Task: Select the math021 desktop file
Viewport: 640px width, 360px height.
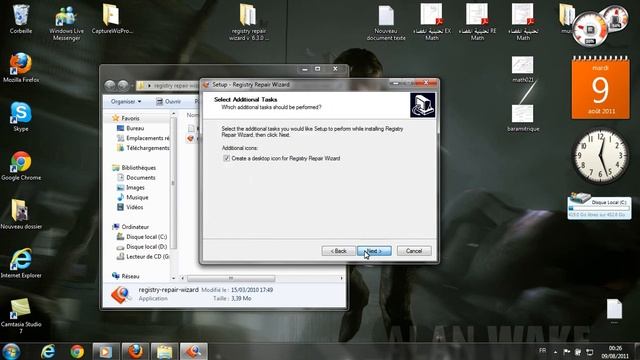Action: 523,69
